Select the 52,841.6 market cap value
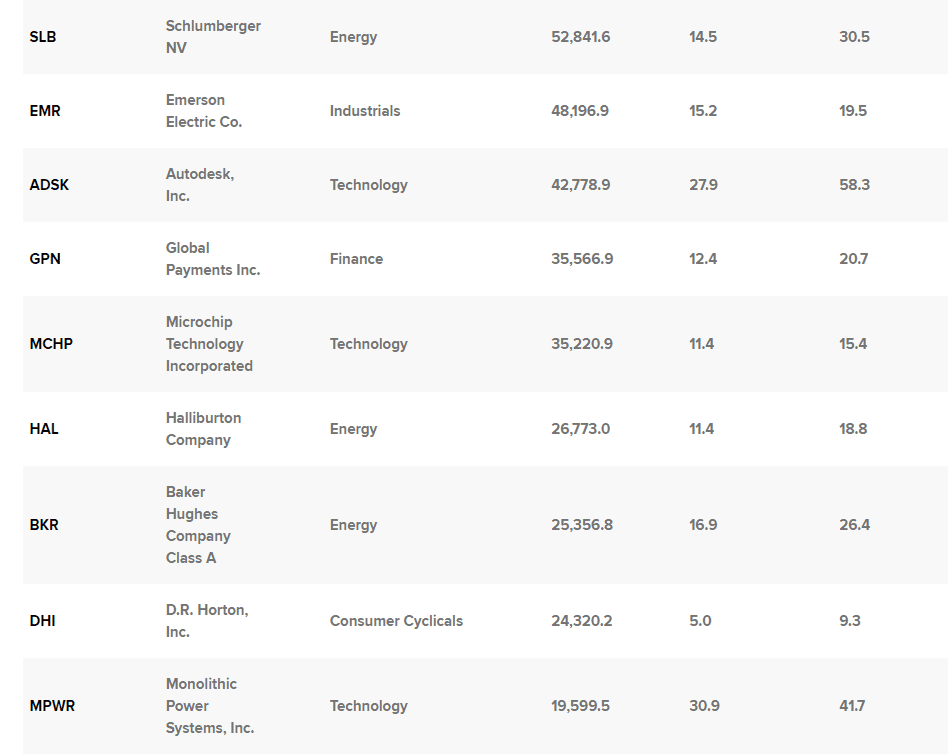Viewport: 951px width, 756px height. pos(580,37)
